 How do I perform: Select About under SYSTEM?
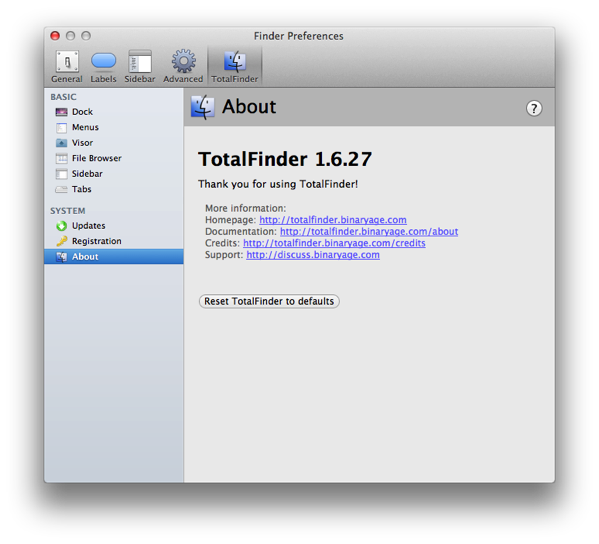(x=114, y=257)
